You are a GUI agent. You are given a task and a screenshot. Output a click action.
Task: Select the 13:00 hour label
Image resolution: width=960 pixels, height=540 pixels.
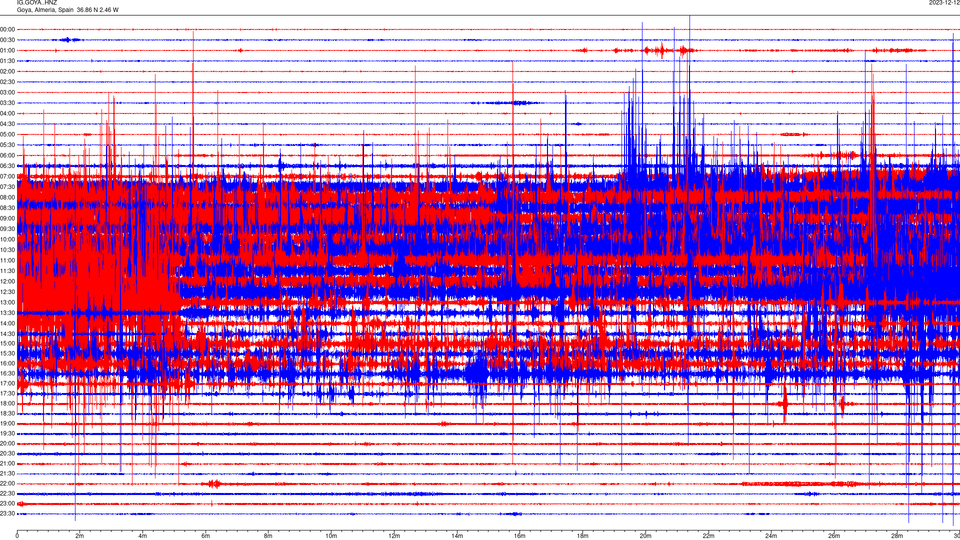tap(7, 302)
